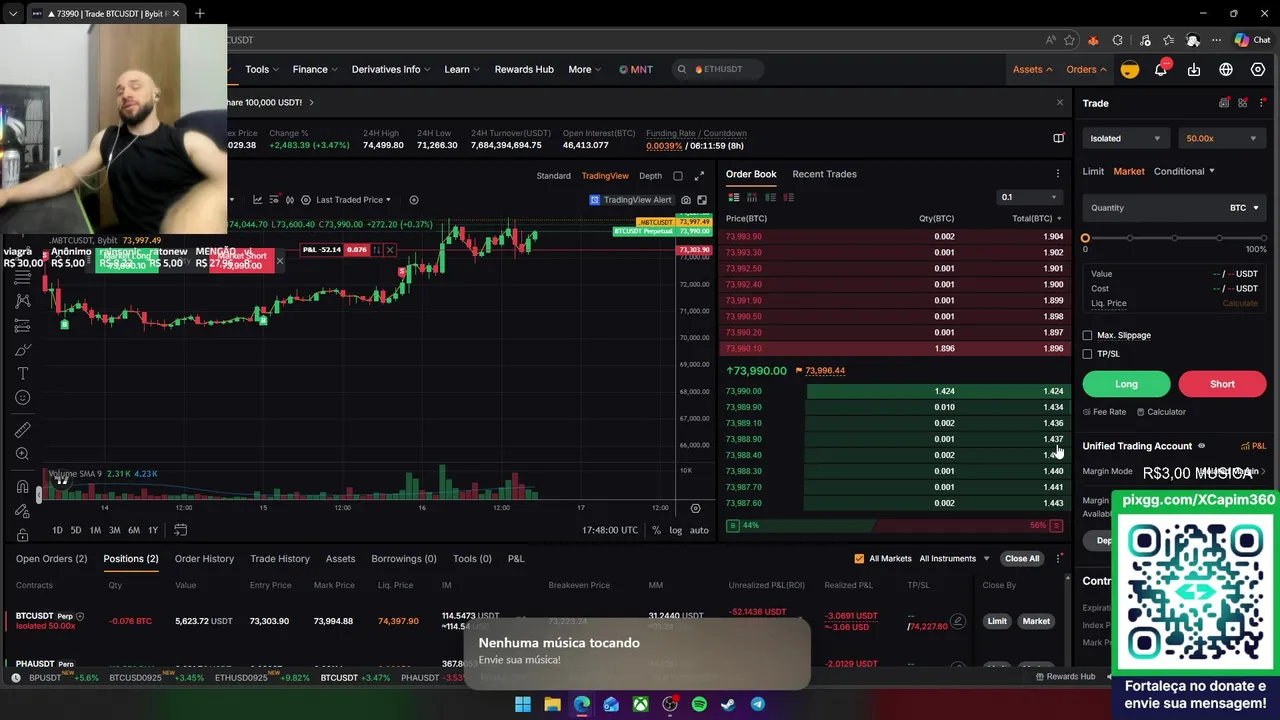Image resolution: width=1280 pixels, height=720 pixels.
Task: Select combined buy/sell order book view icon
Action: [734, 198]
